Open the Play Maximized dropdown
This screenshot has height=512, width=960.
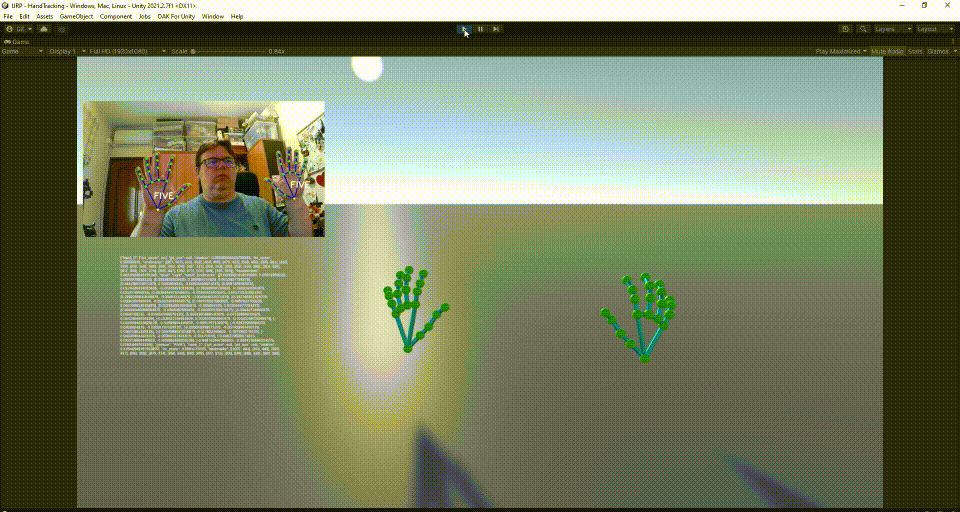point(841,51)
